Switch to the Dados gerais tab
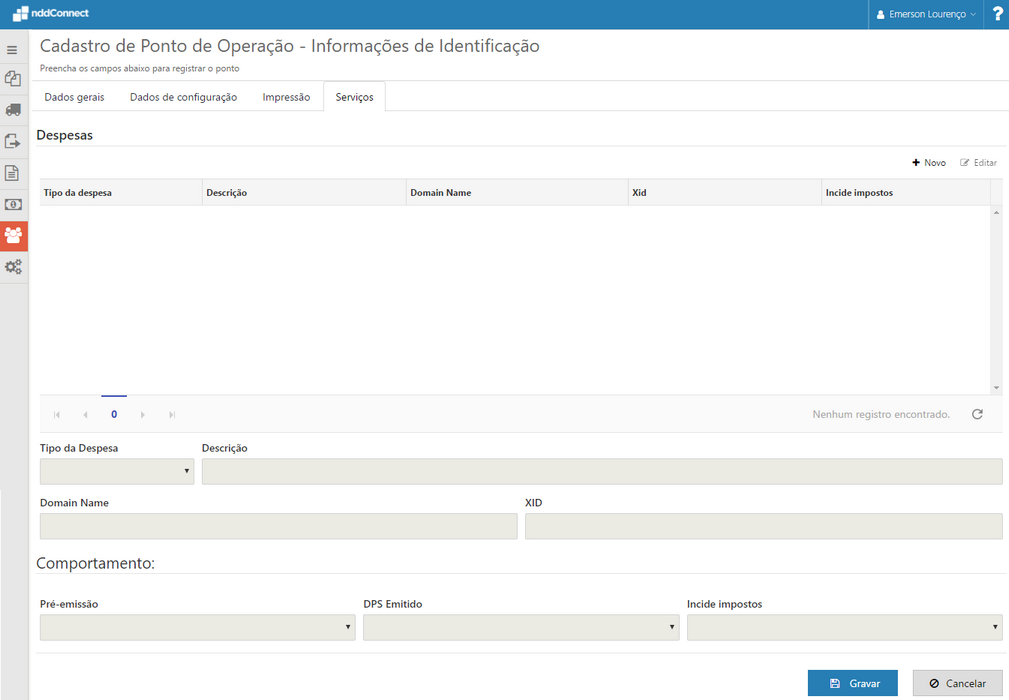Viewport: 1009px width, 700px height. (74, 97)
